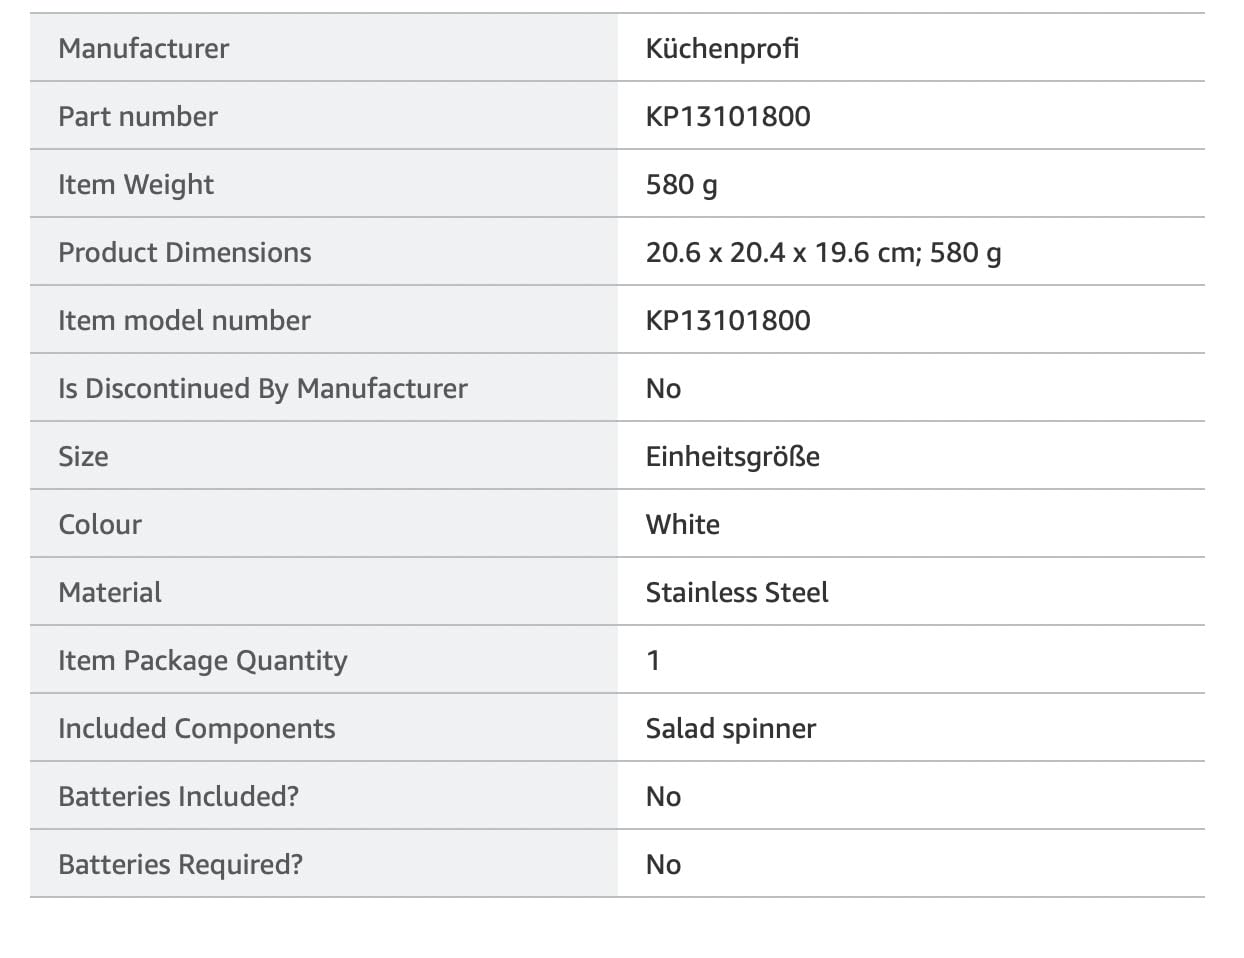1244x958 pixels.
Task: Click the Is Discontinued By Manufacturer label
Action: (x=263, y=388)
